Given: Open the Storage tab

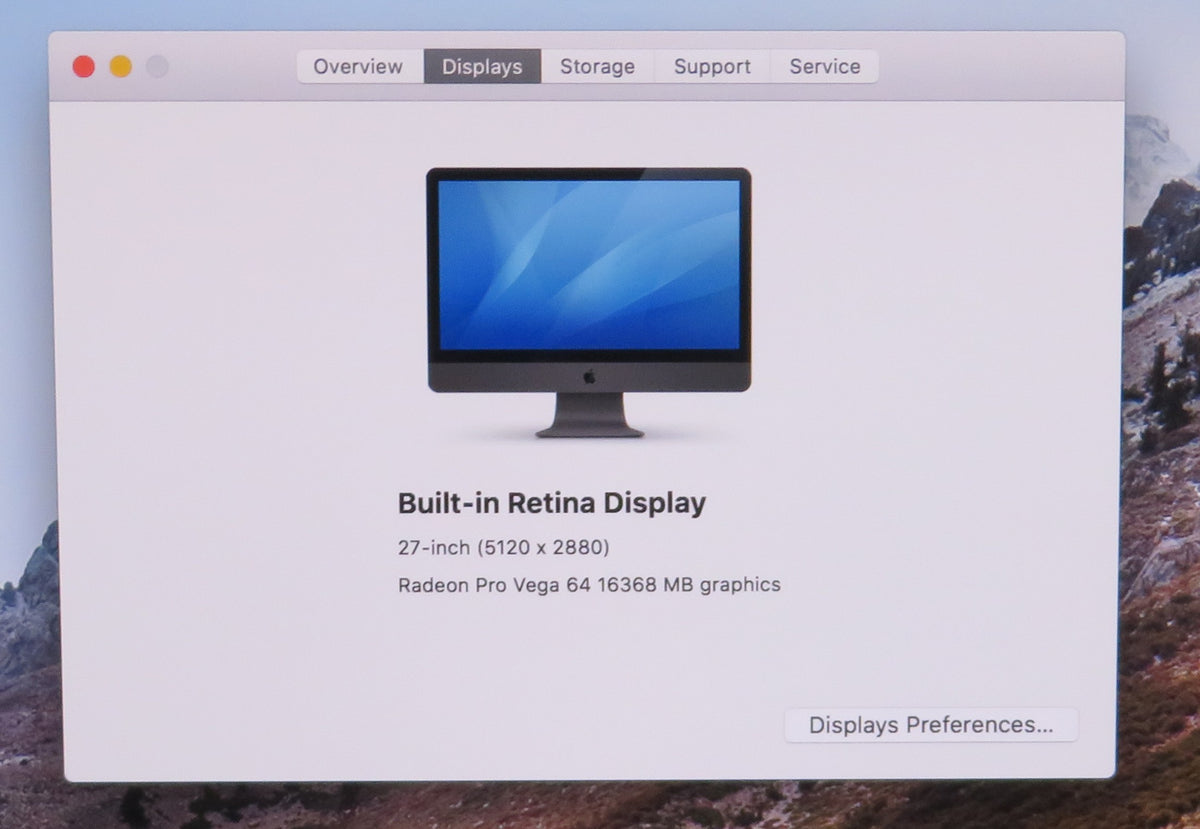Looking at the screenshot, I should [597, 67].
